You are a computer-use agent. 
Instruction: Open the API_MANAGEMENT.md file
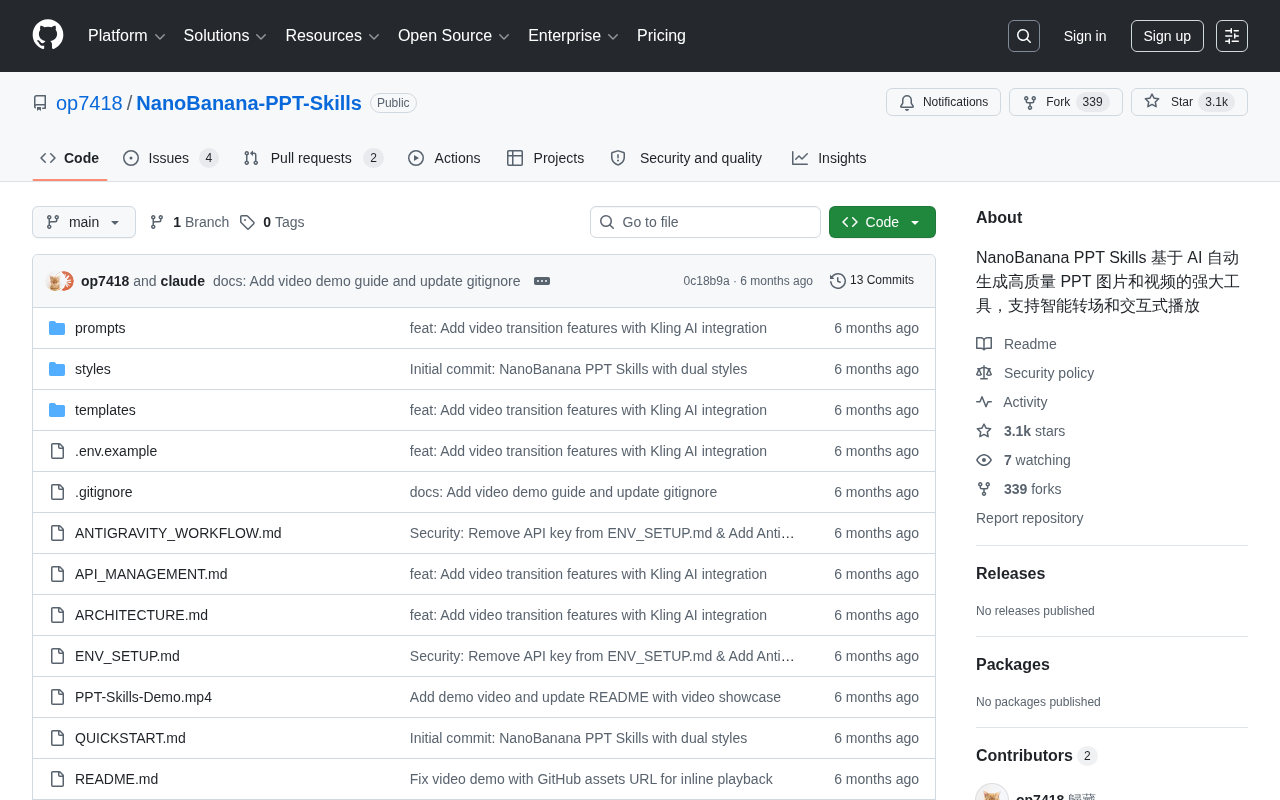[x=151, y=574]
